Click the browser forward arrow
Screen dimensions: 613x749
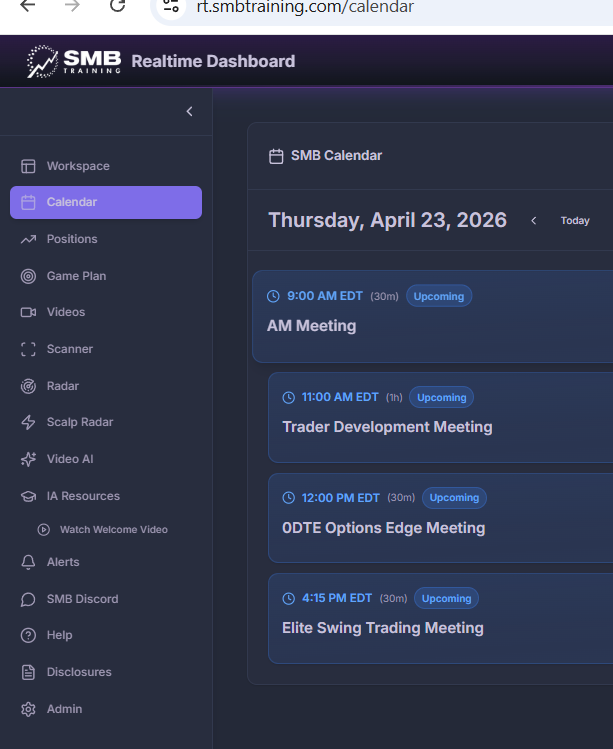[72, 6]
